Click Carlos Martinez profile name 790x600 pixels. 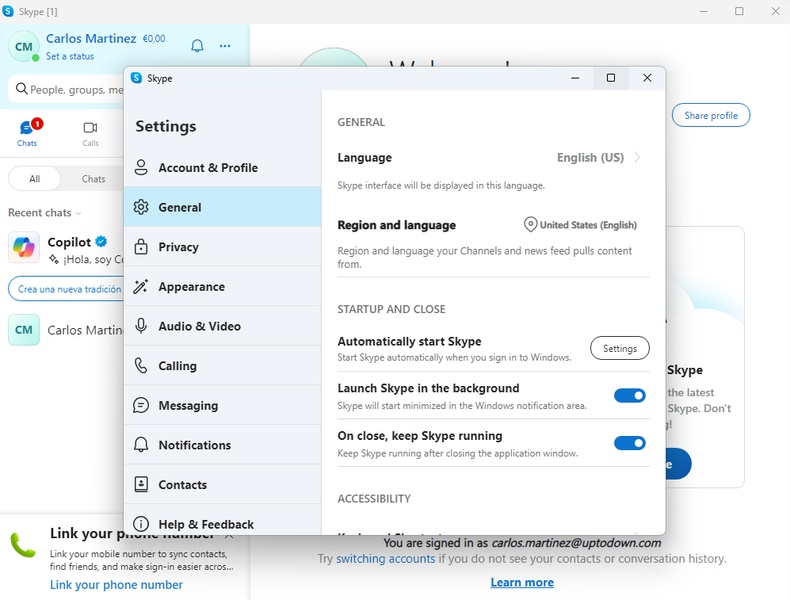click(x=91, y=39)
